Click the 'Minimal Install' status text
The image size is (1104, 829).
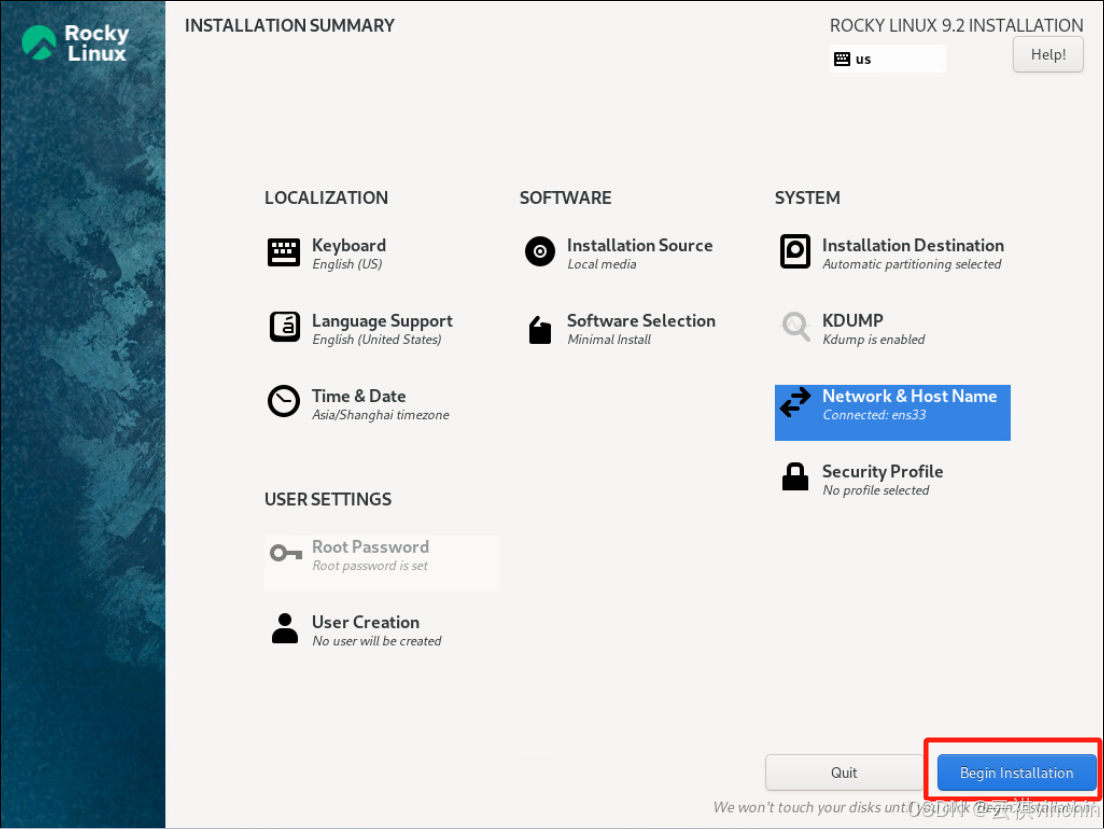point(609,339)
